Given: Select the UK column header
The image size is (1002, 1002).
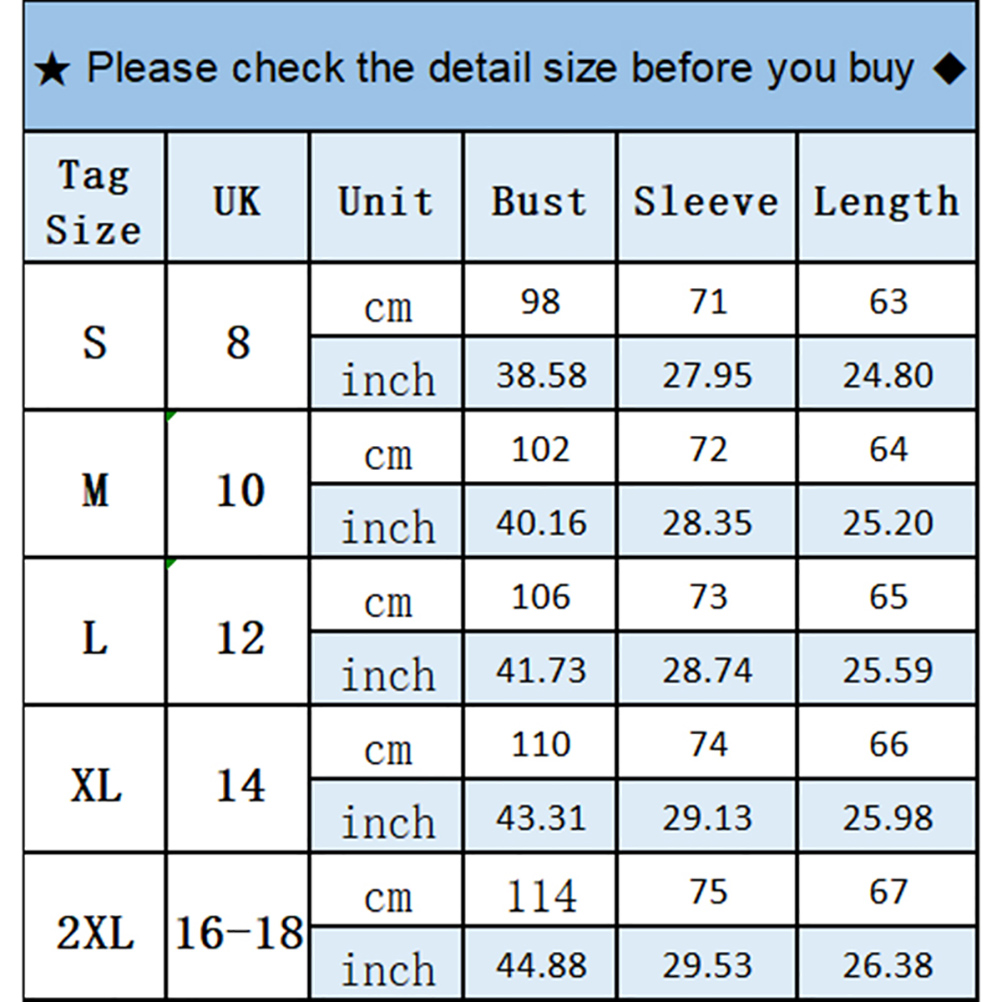Looking at the screenshot, I should click(x=237, y=201).
